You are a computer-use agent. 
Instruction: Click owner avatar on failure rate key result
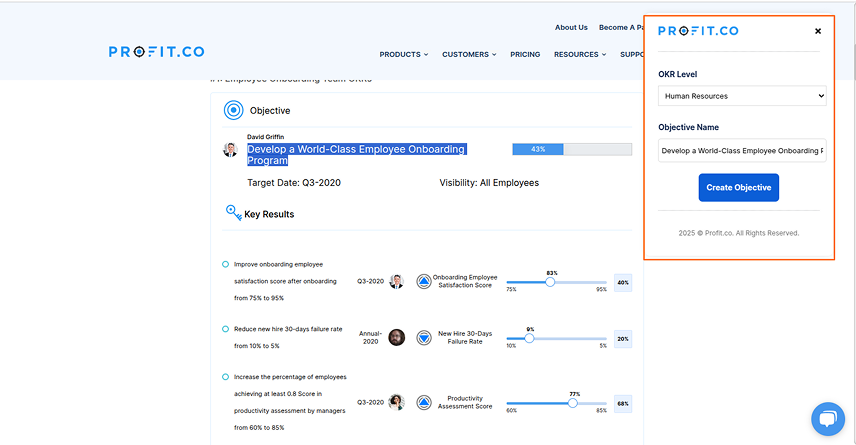pos(397,337)
